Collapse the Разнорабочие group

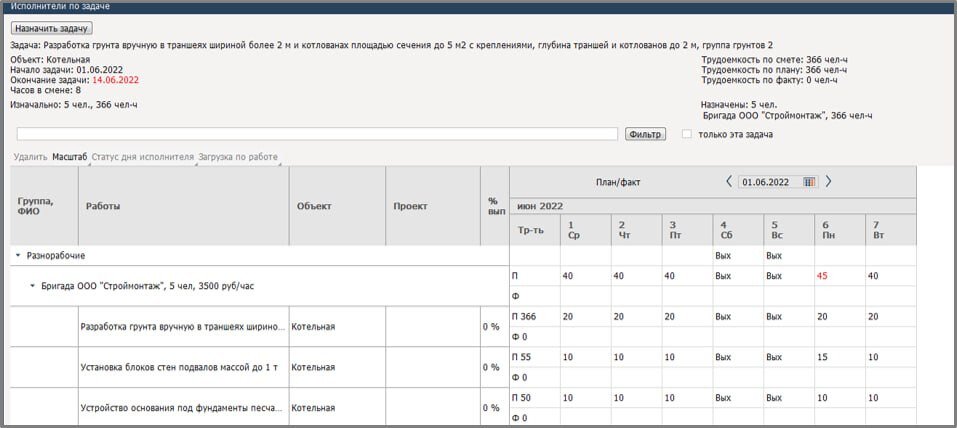[17, 256]
